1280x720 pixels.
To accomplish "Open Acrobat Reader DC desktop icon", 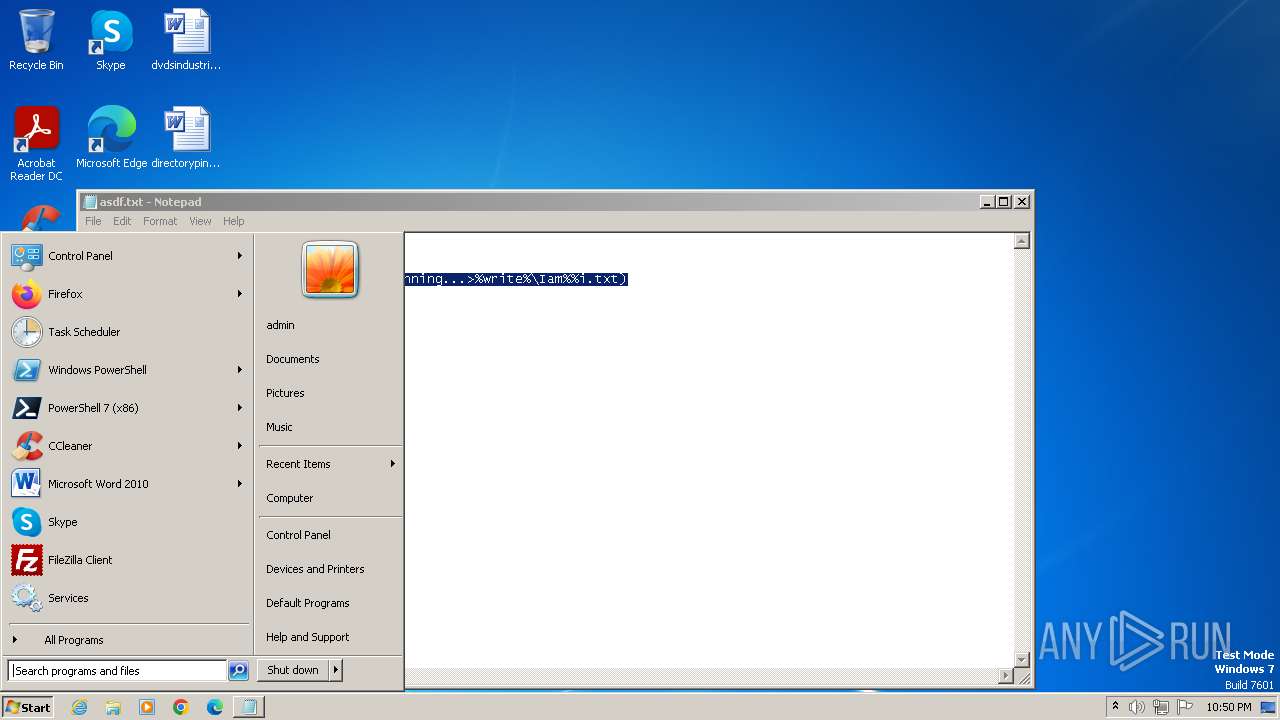I will pyautogui.click(x=36, y=143).
